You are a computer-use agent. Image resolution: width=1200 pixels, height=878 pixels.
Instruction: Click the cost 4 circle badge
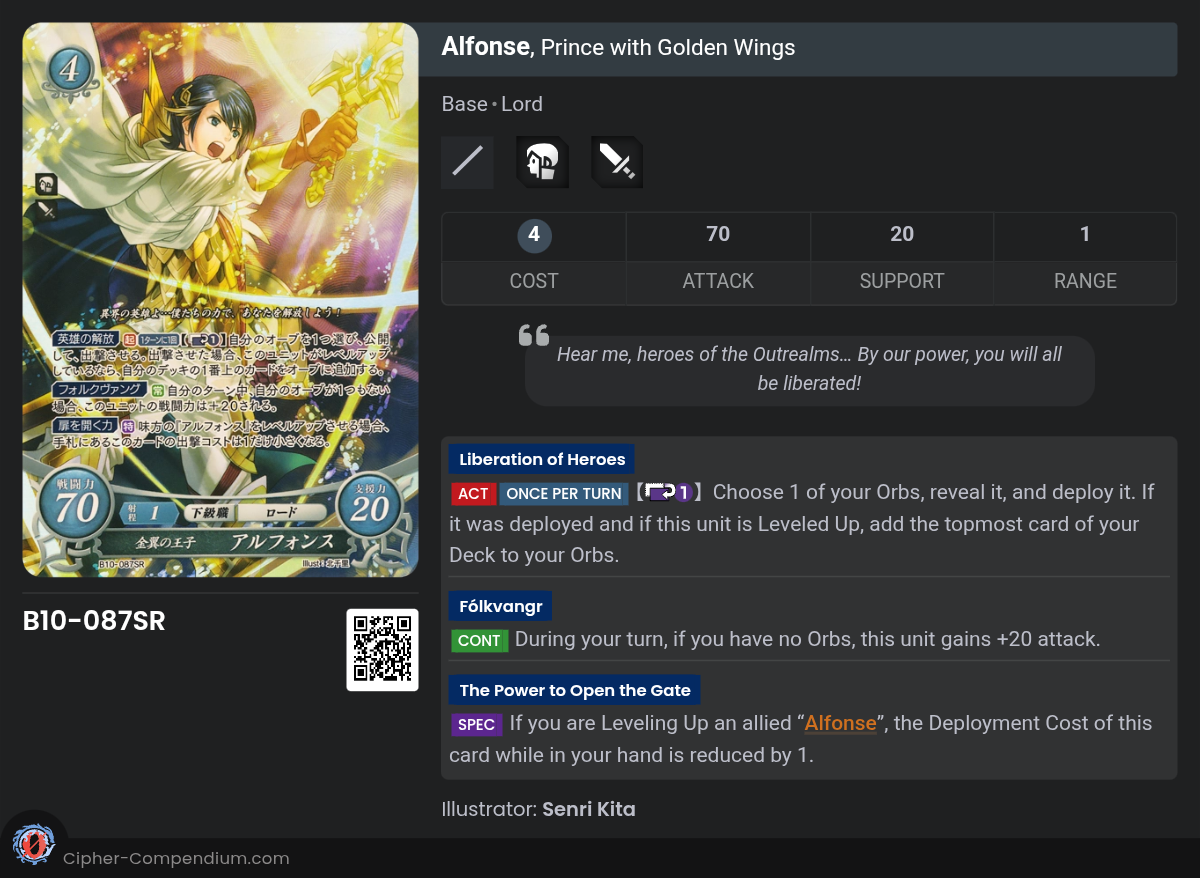point(534,235)
